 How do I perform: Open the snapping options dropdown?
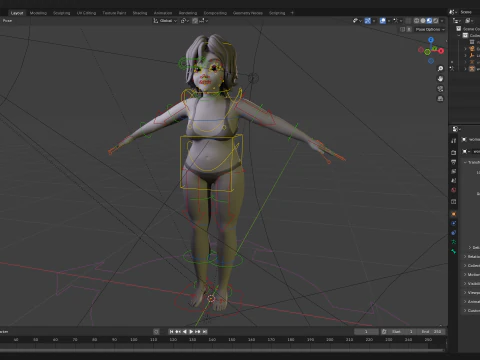[204, 21]
